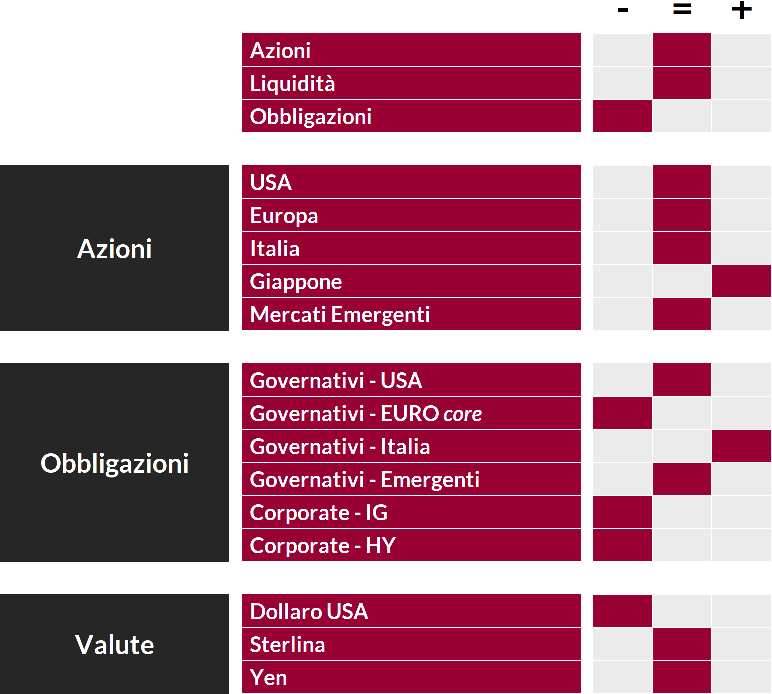Click the plus column header symbol
The height and width of the screenshot is (694, 772).
tap(741, 9)
